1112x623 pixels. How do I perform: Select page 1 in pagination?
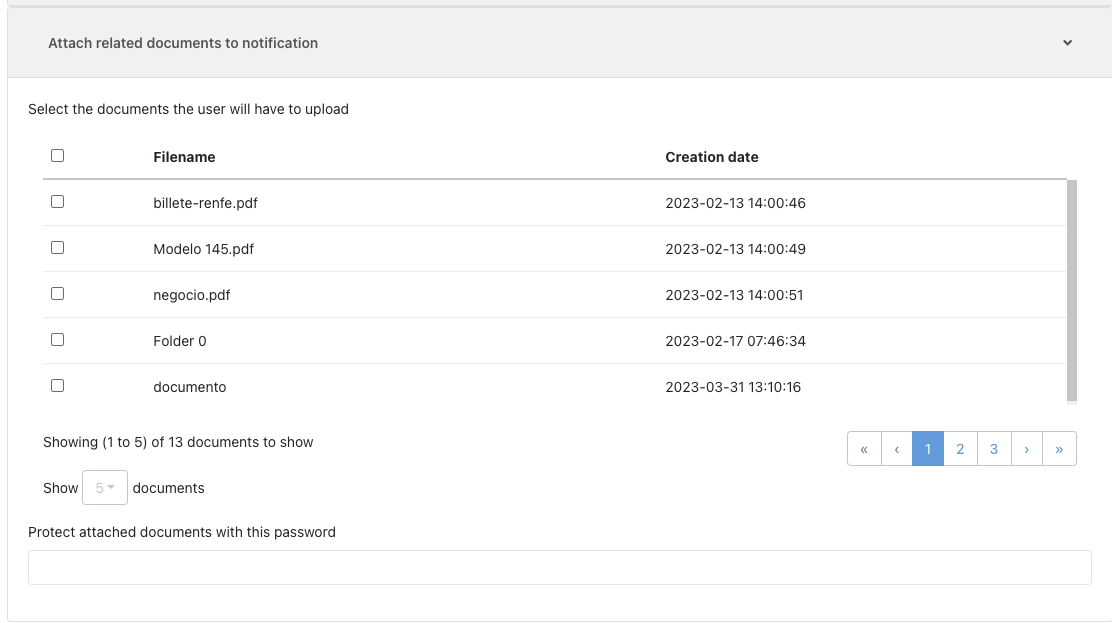[x=928, y=449]
